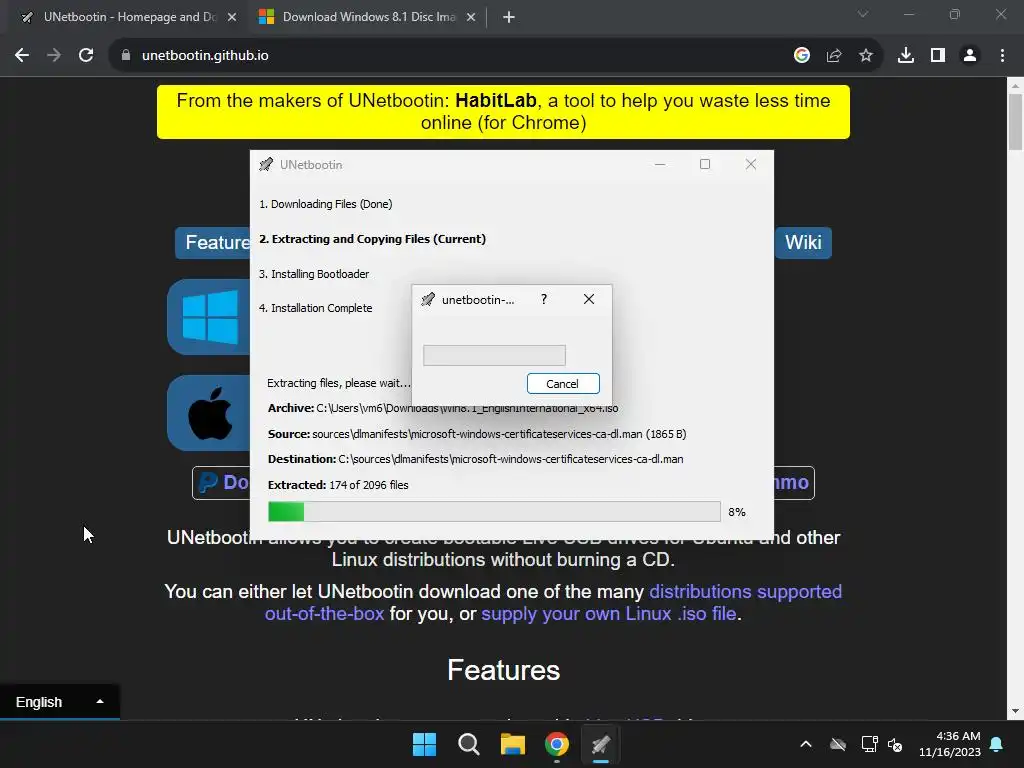Click the Archive path text
Image resolution: width=1024 pixels, height=768 pixels.
[x=443, y=408]
